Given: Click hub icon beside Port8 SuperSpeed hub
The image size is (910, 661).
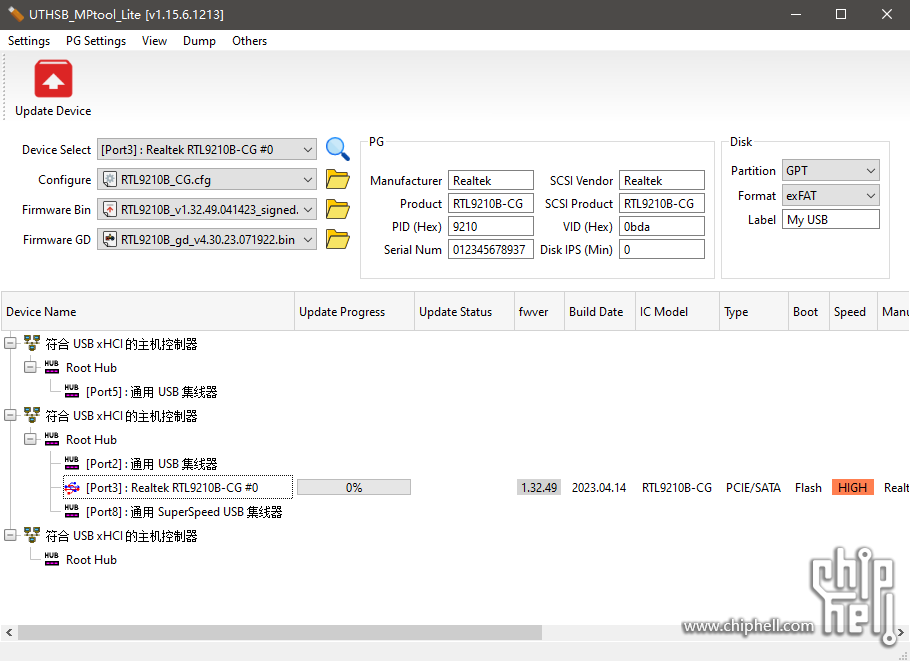Looking at the screenshot, I should coord(72,511).
